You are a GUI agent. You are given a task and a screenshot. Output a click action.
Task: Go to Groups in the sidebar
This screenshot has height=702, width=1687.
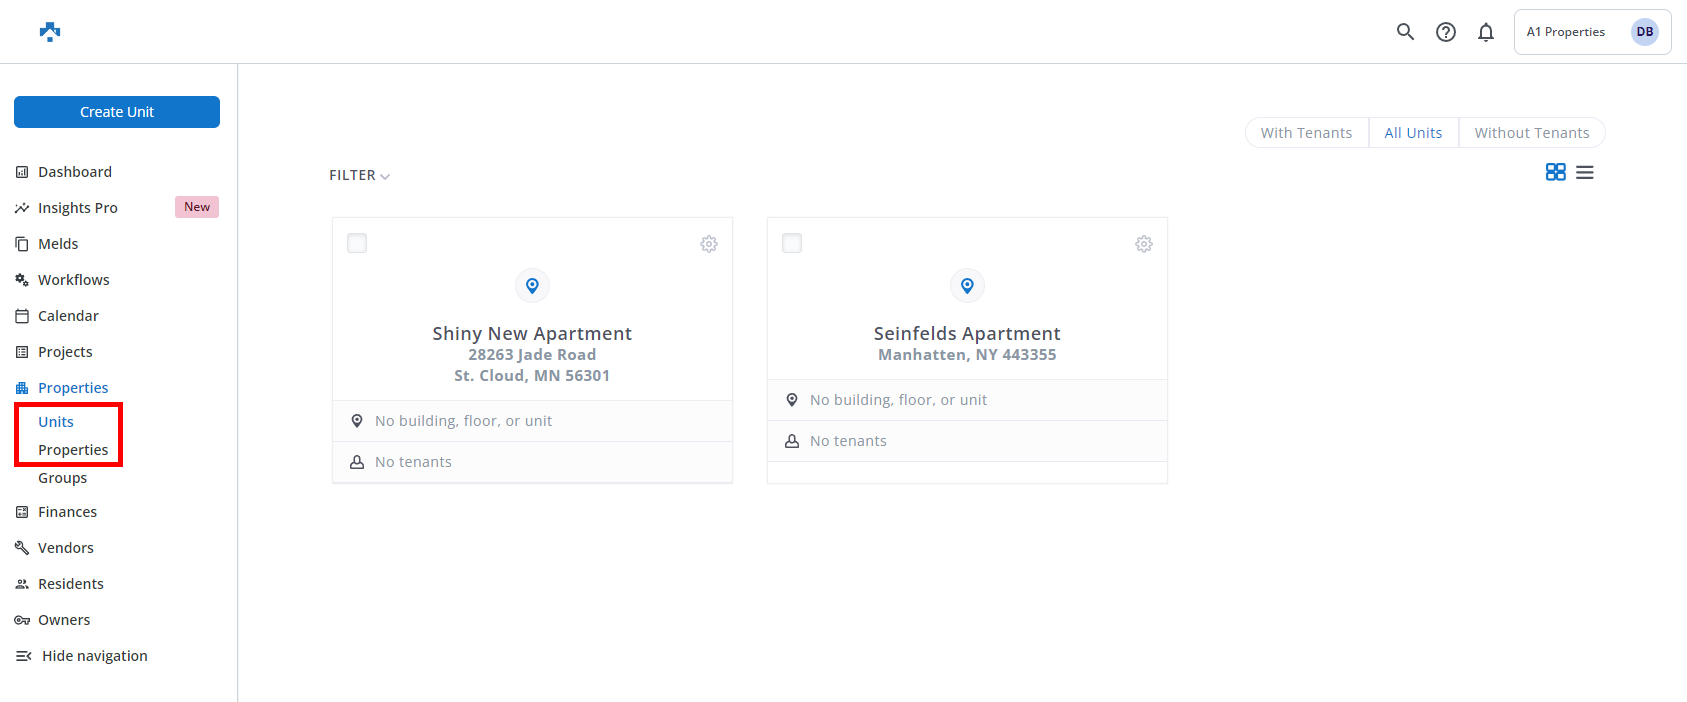[62, 478]
